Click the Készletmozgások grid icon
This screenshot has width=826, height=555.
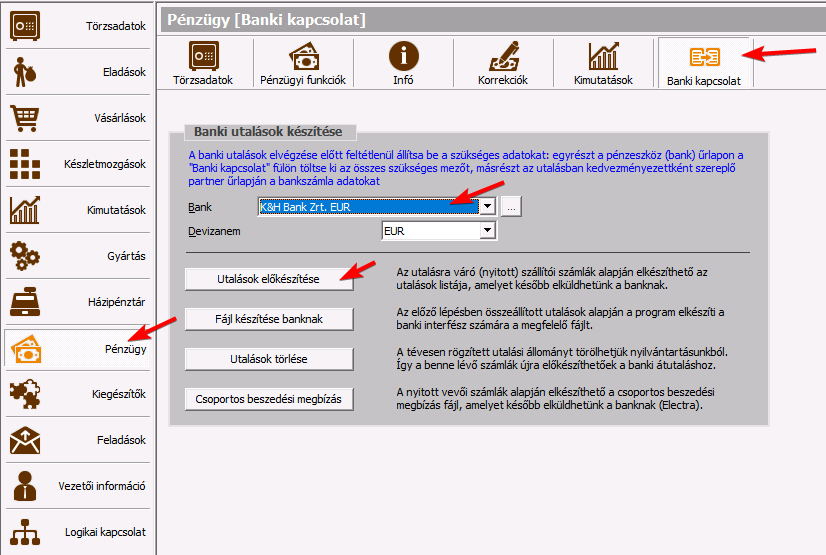pyautogui.click(x=25, y=164)
